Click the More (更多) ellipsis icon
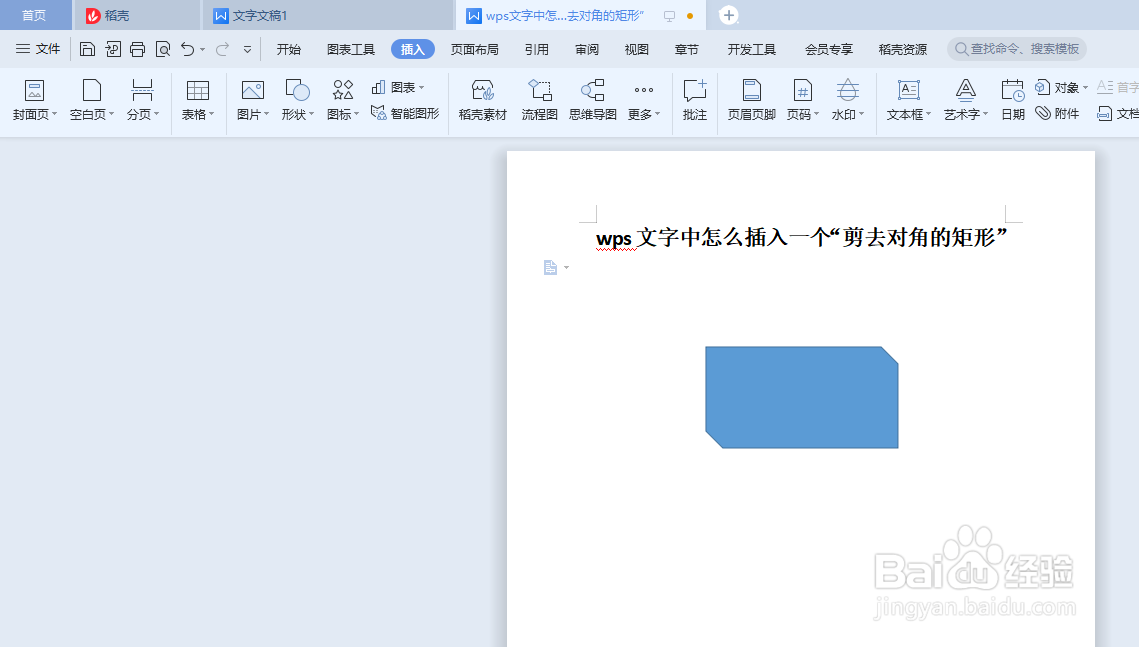 tap(644, 91)
